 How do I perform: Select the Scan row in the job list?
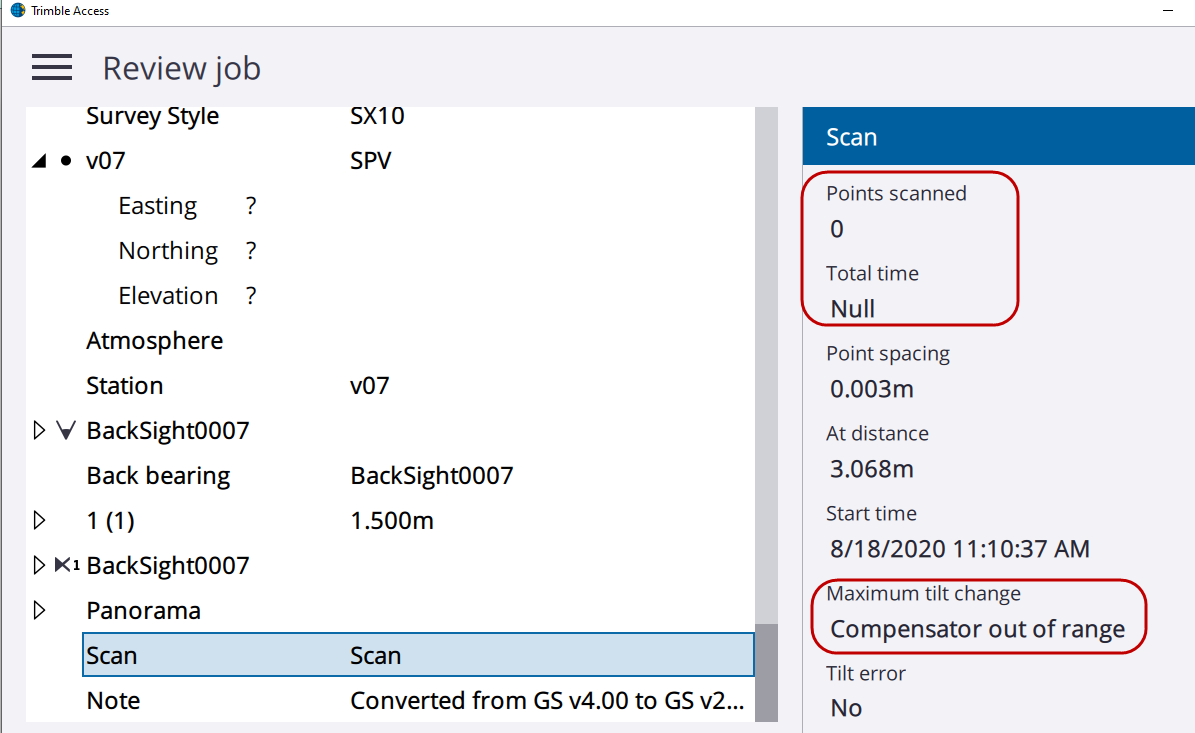417,656
